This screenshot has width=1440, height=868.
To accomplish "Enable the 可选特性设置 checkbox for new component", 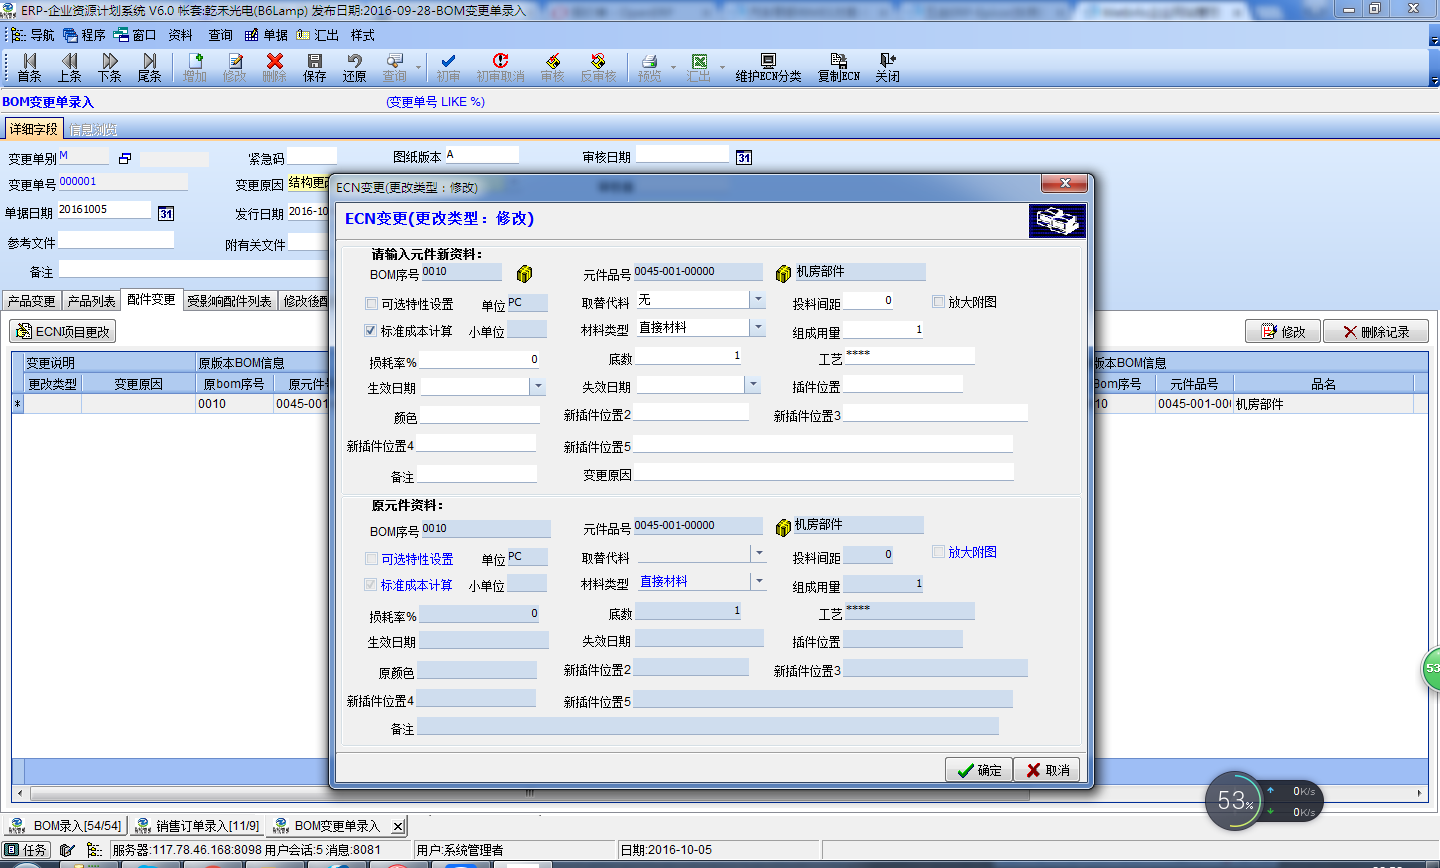I will point(372,303).
